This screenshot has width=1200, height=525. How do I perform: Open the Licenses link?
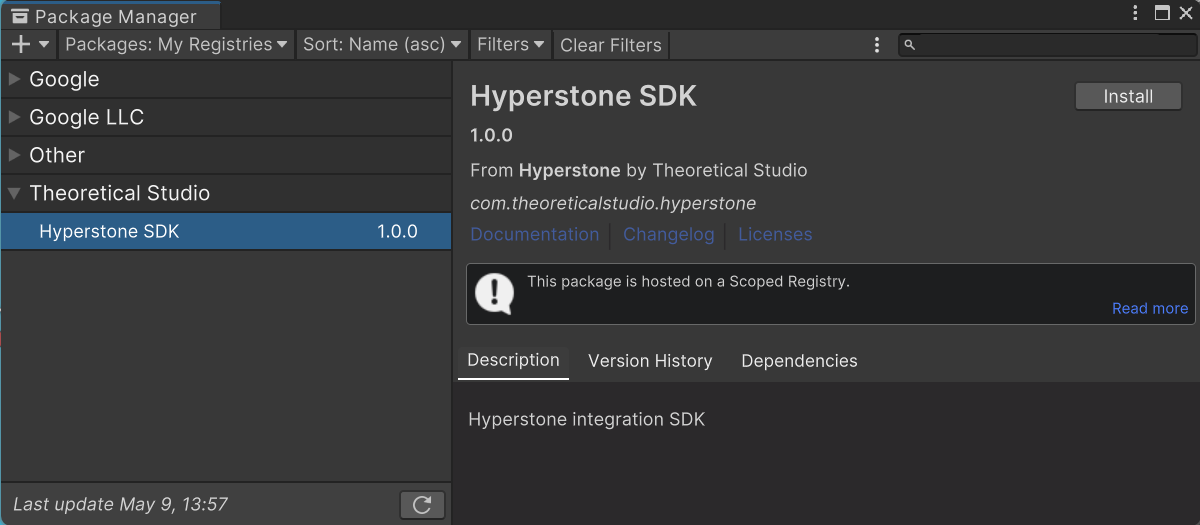[x=775, y=234]
